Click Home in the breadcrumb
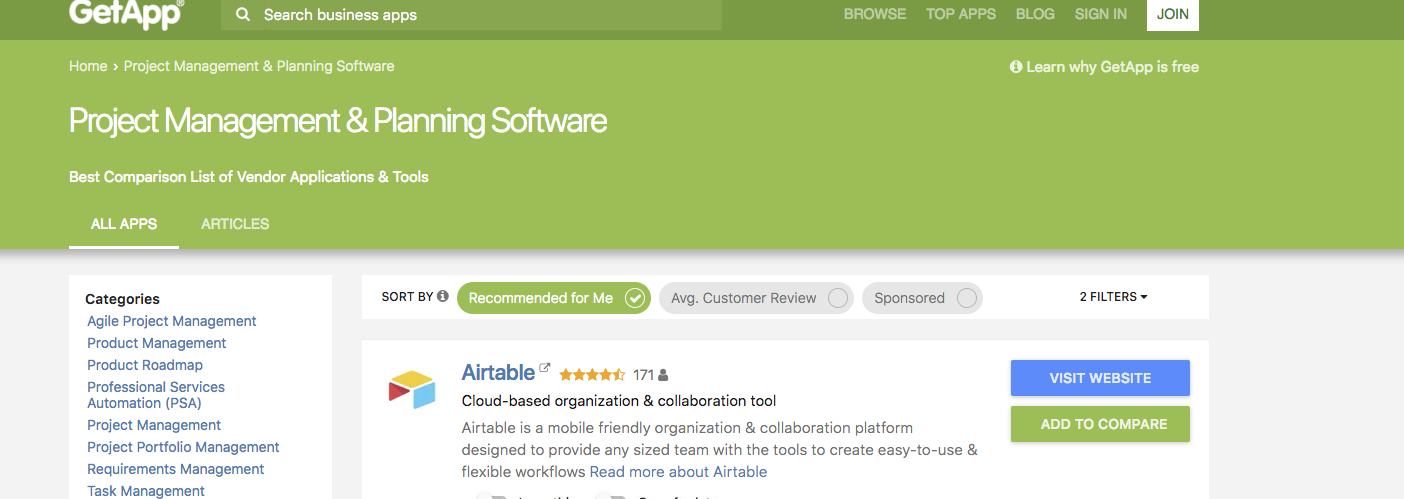 (x=88, y=66)
